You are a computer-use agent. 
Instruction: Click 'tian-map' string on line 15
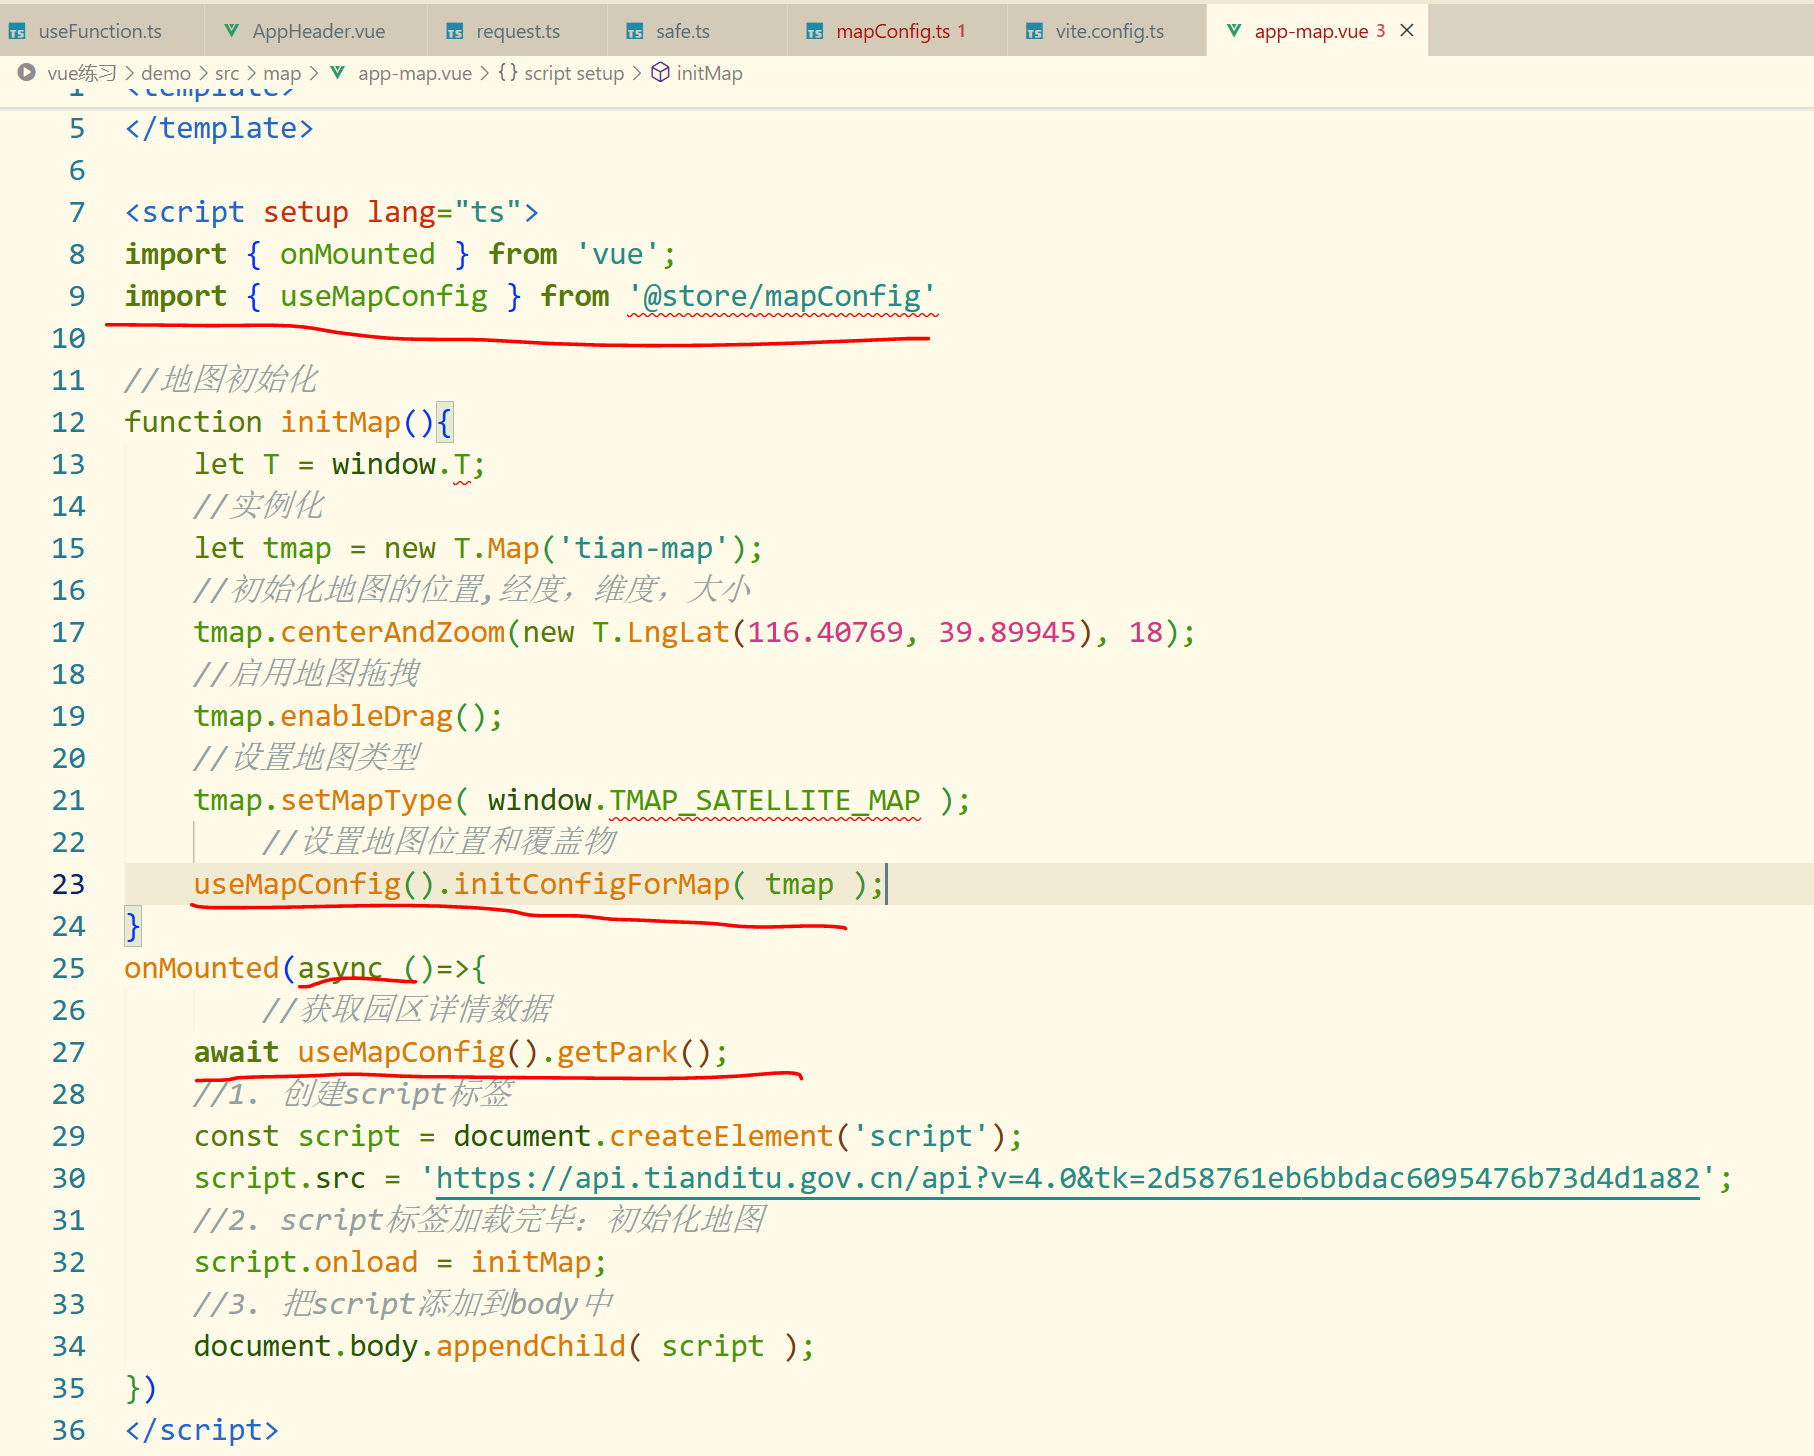(643, 548)
